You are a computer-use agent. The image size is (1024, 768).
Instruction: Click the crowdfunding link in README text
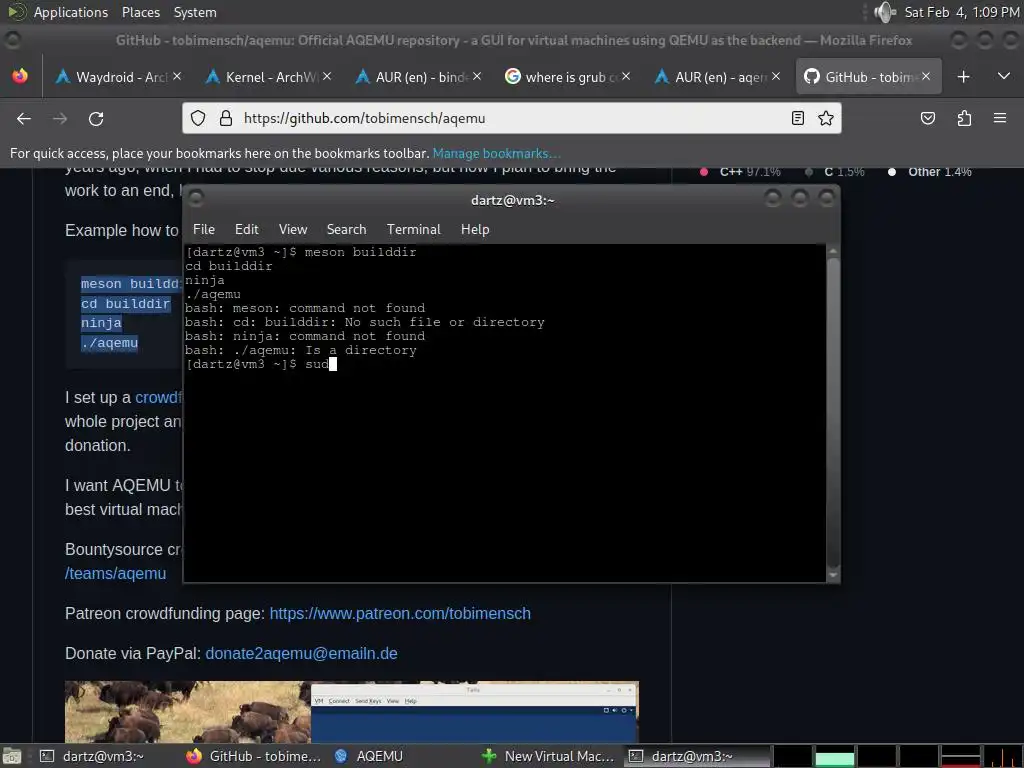[158, 397]
